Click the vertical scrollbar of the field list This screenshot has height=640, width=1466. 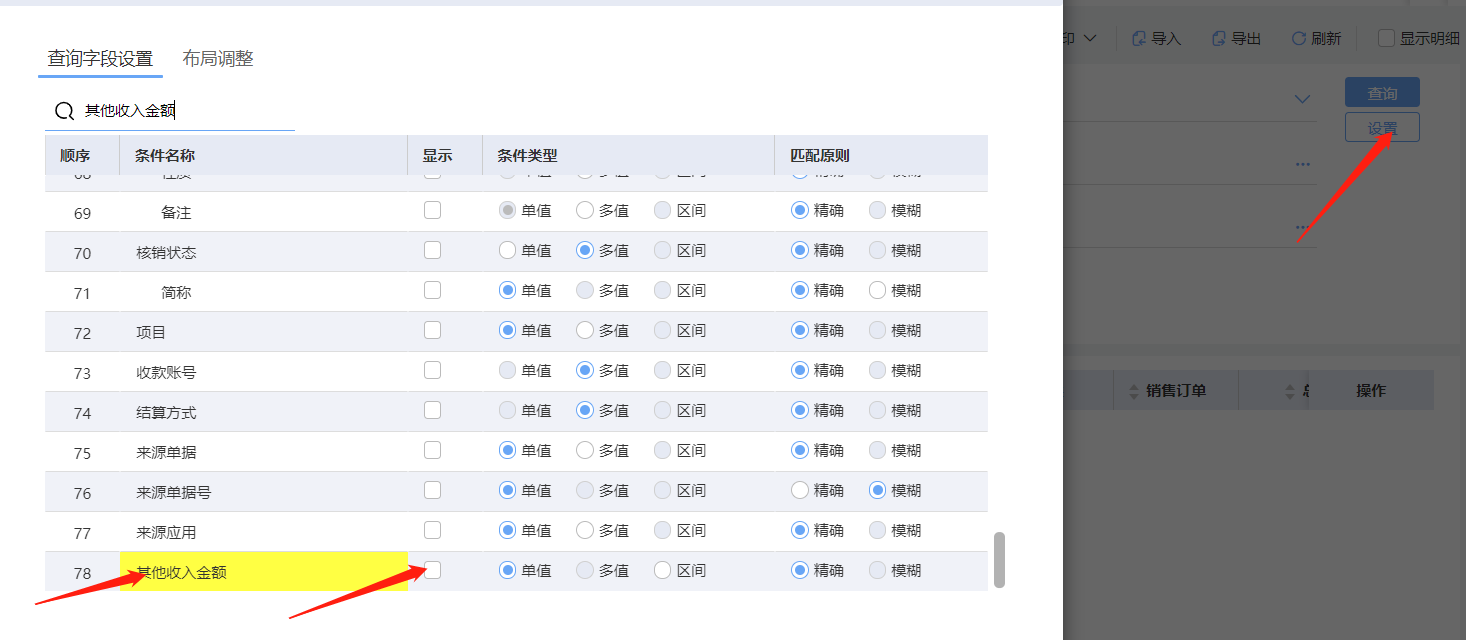(999, 560)
